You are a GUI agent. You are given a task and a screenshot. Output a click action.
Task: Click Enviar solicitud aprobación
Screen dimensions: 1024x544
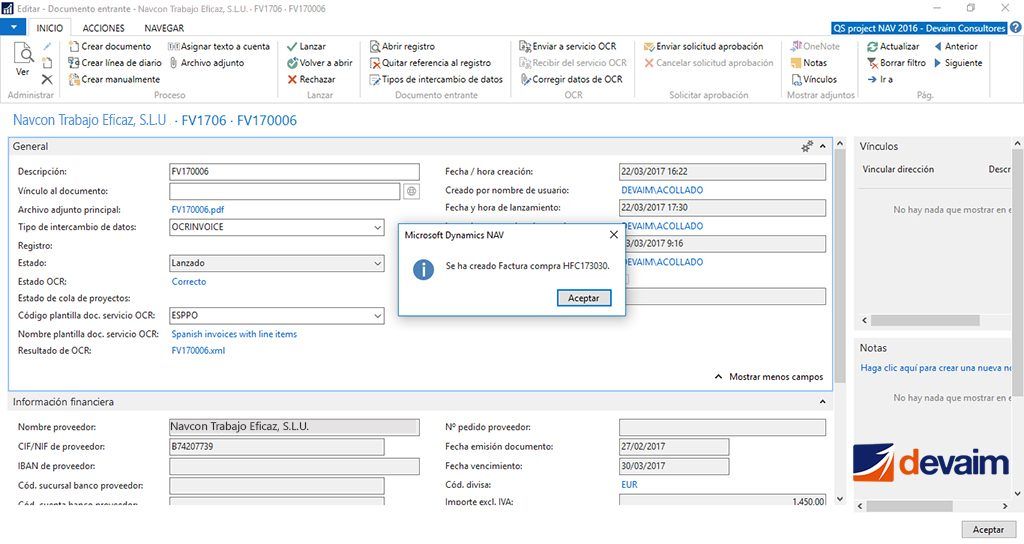pyautogui.click(x=703, y=46)
